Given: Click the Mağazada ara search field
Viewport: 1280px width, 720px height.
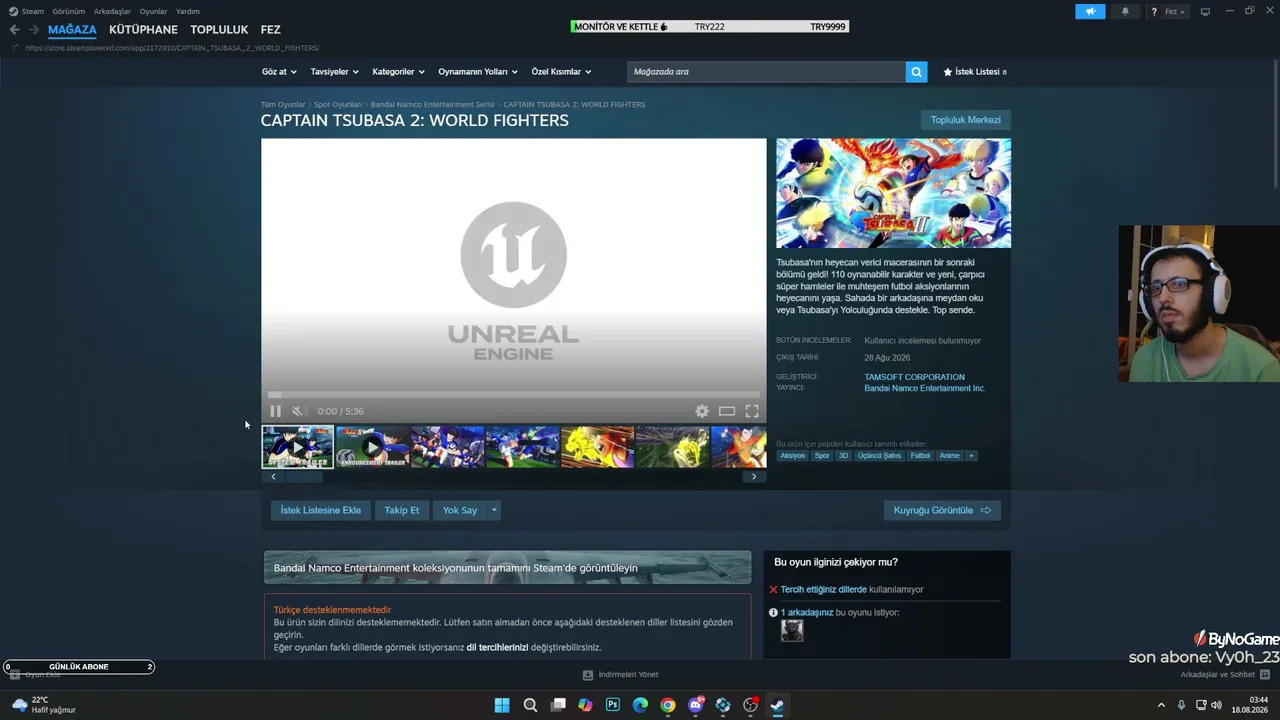Looking at the screenshot, I should (x=766, y=72).
